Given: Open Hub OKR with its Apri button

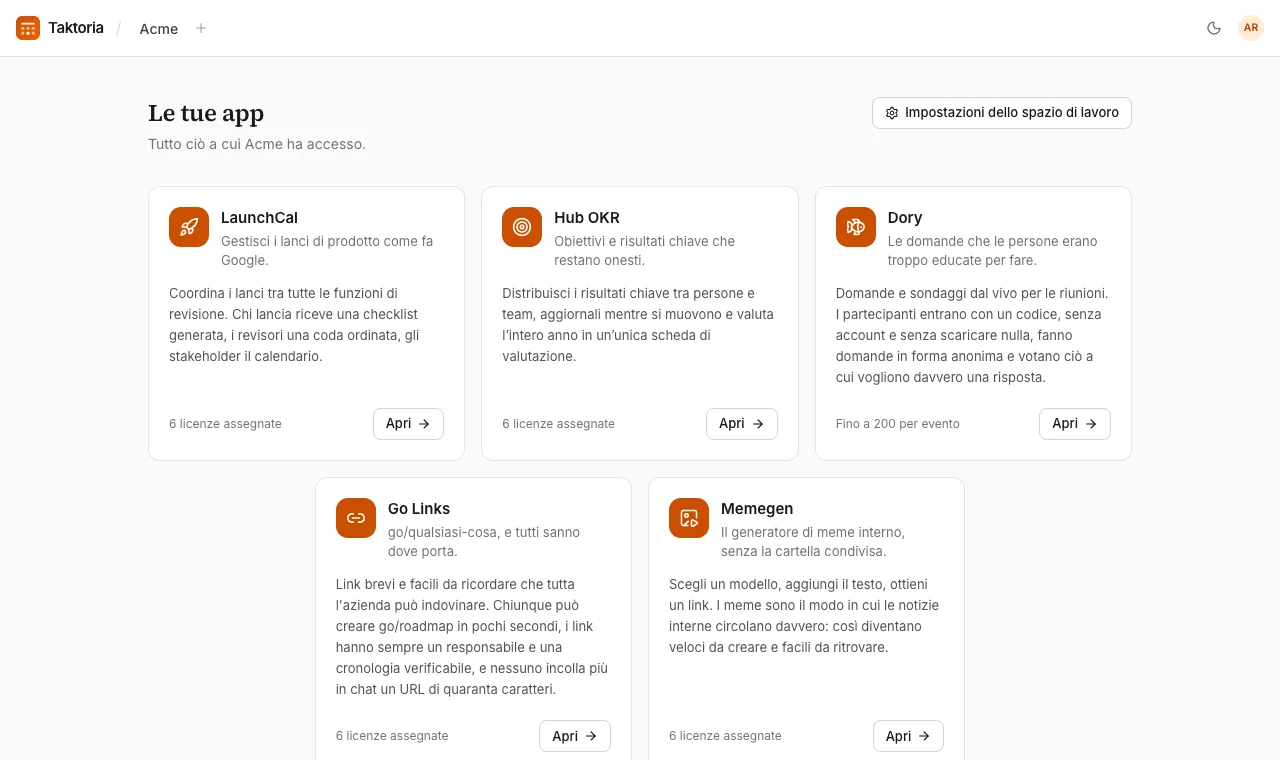Looking at the screenshot, I should tap(742, 424).
